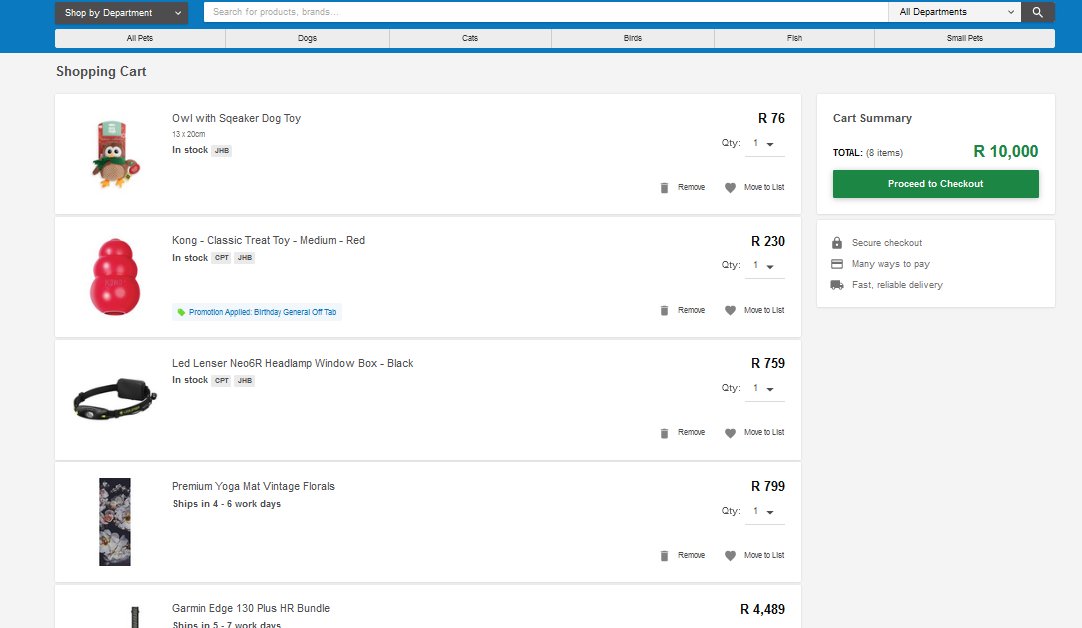Click the '13 x 20cm' size text
The height and width of the screenshot is (628, 1082).
coord(188,134)
